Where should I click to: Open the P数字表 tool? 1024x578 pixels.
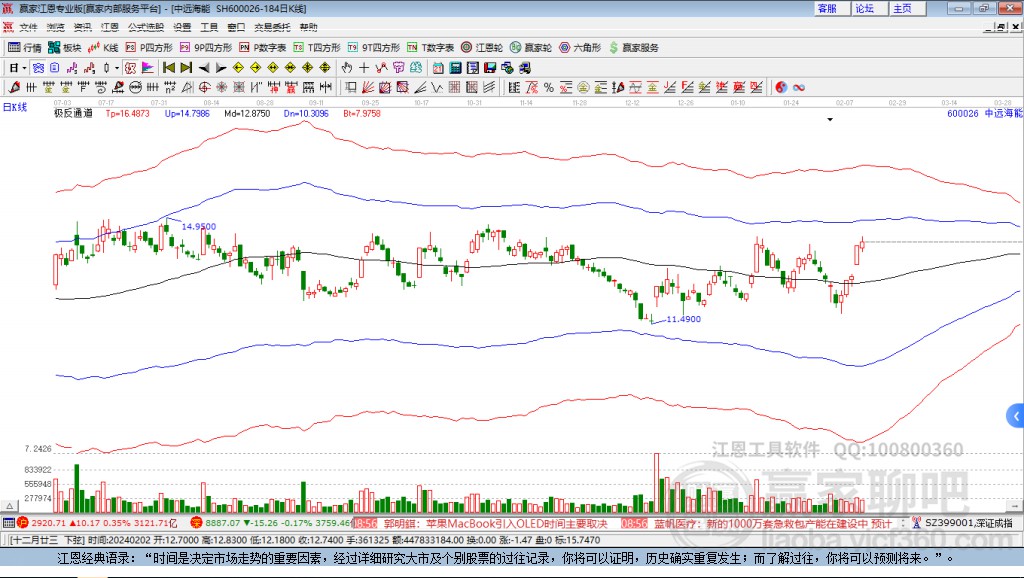[263, 48]
